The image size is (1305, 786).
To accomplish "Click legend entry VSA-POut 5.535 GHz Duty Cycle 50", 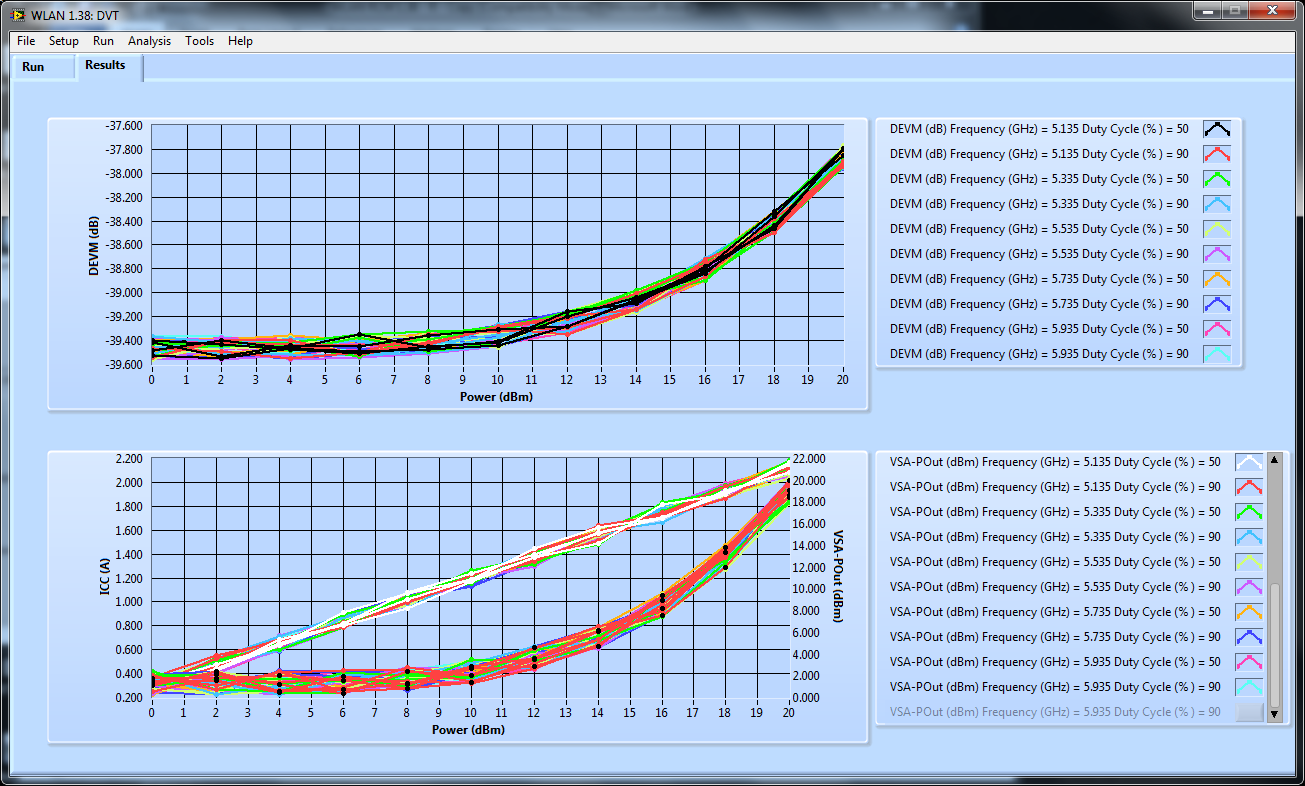I will pos(1055,562).
